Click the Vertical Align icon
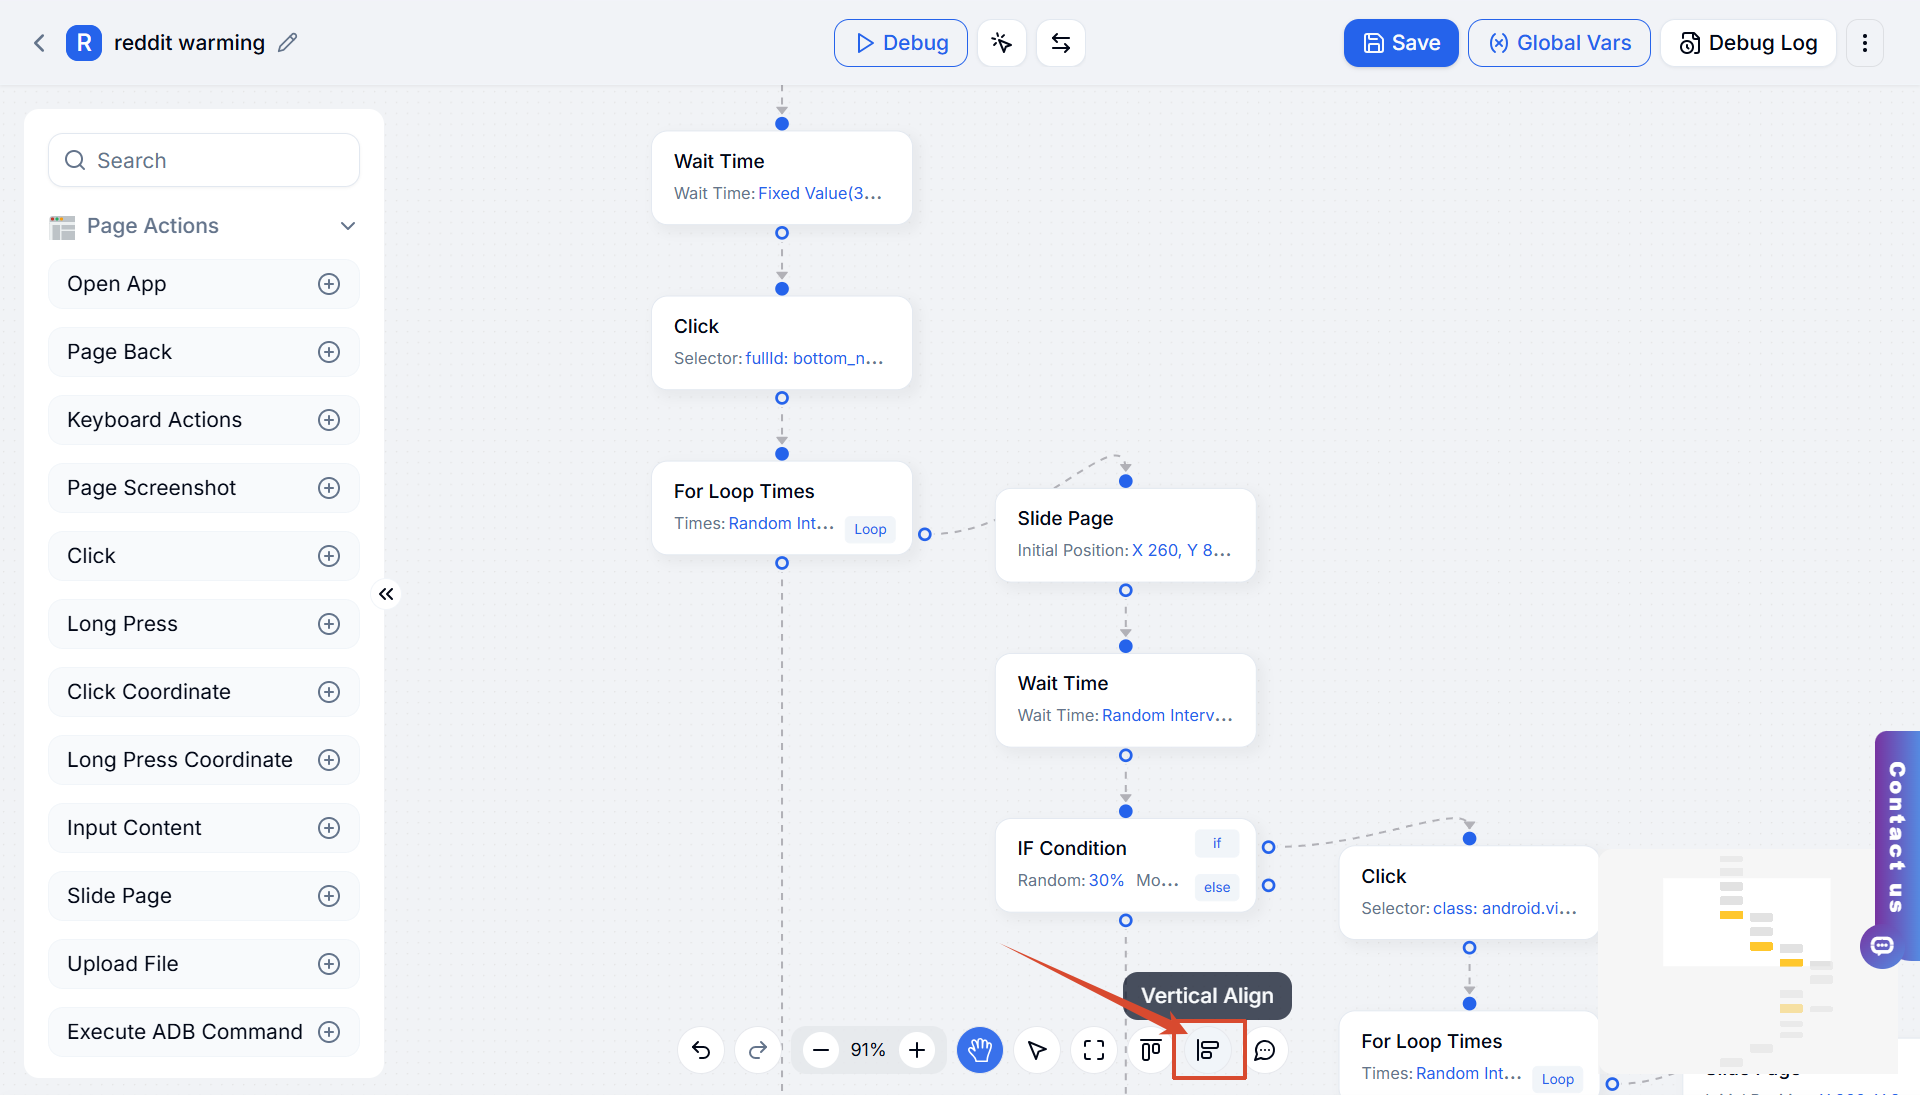The height and width of the screenshot is (1095, 1920). click(1208, 1050)
